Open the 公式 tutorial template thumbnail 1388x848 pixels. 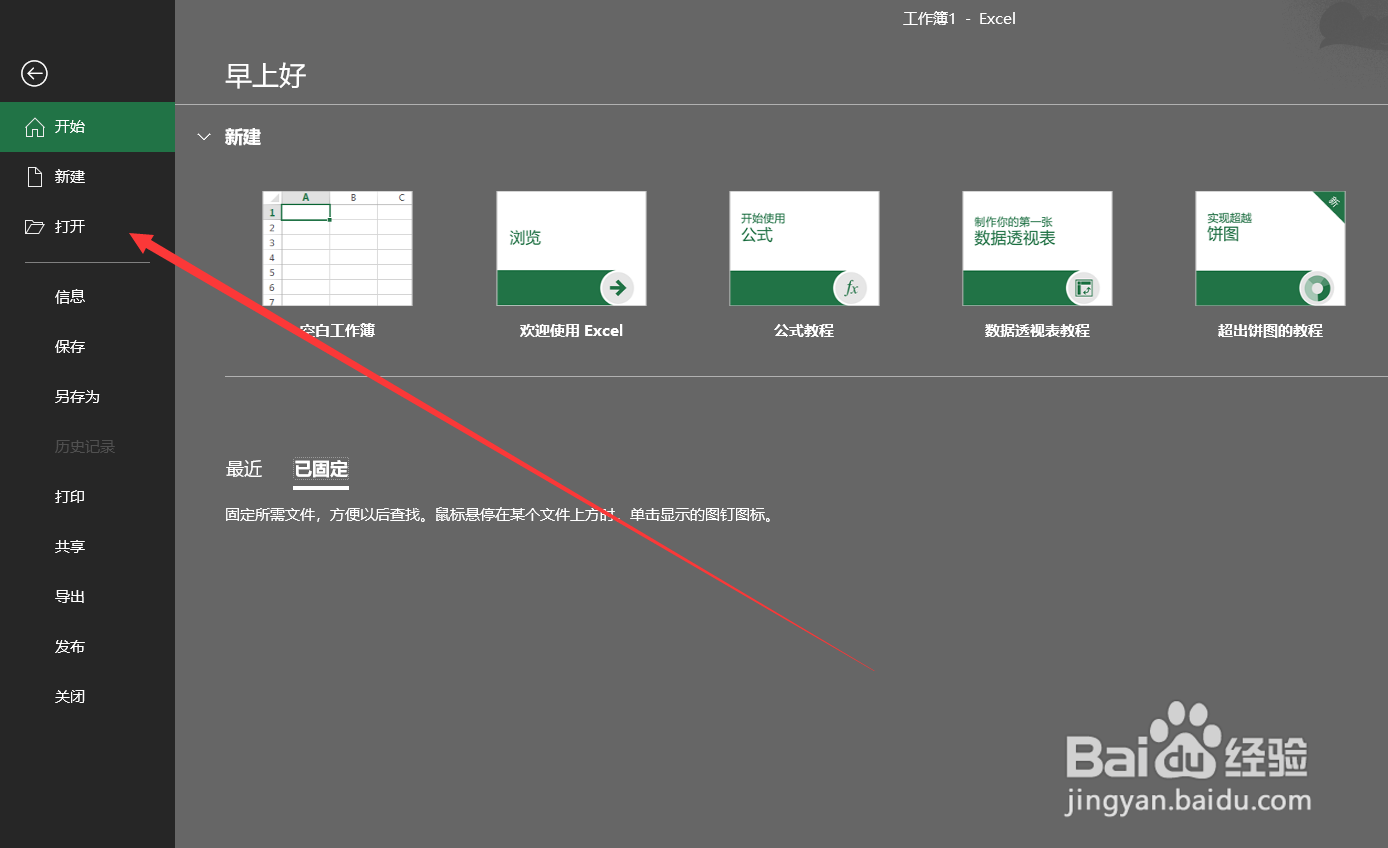click(x=804, y=249)
